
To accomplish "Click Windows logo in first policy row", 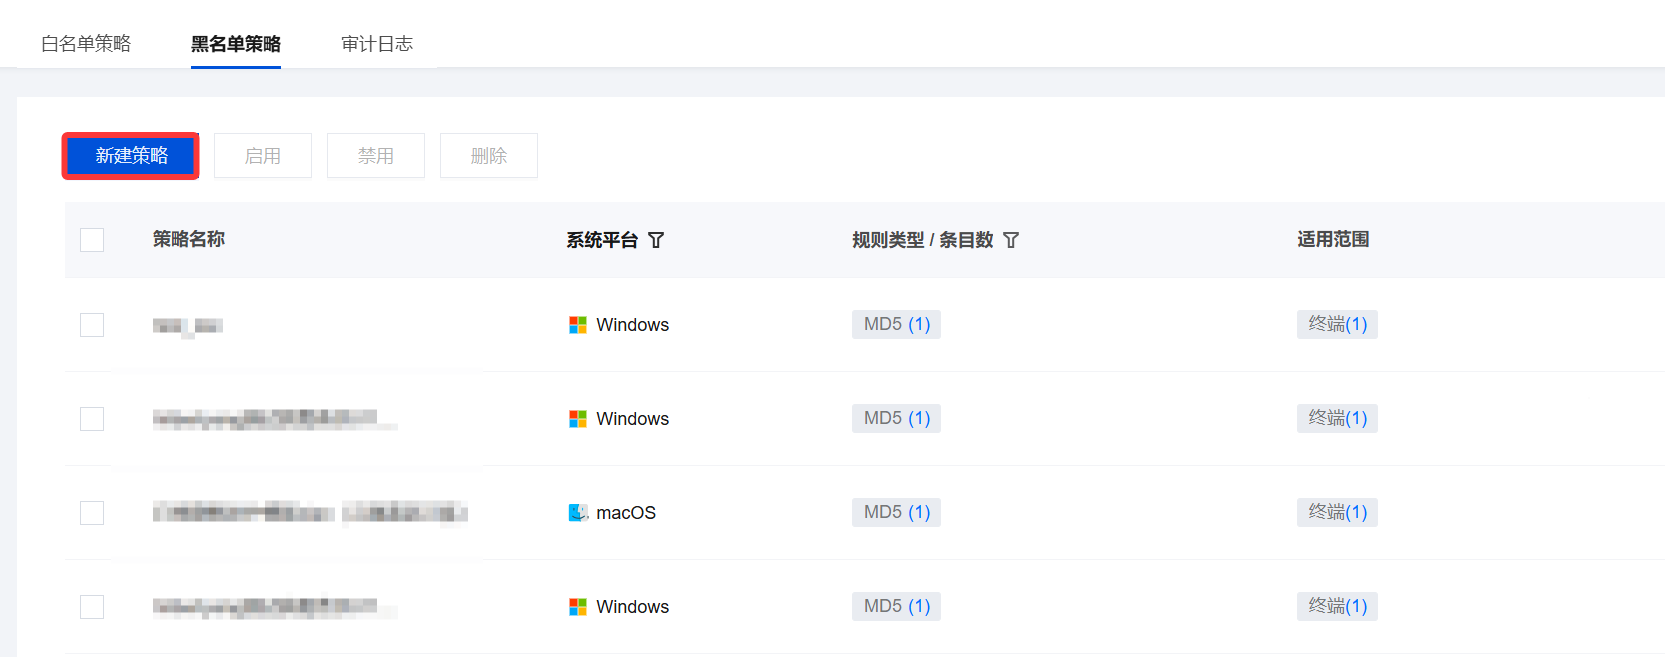I will (578, 325).
